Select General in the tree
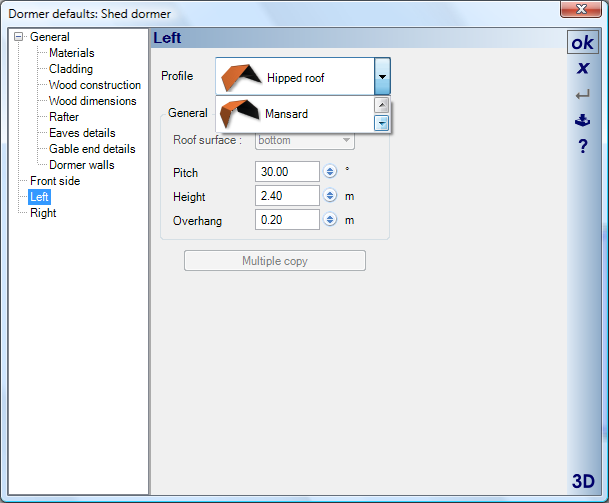Image resolution: width=609 pixels, height=503 pixels. coord(50,37)
